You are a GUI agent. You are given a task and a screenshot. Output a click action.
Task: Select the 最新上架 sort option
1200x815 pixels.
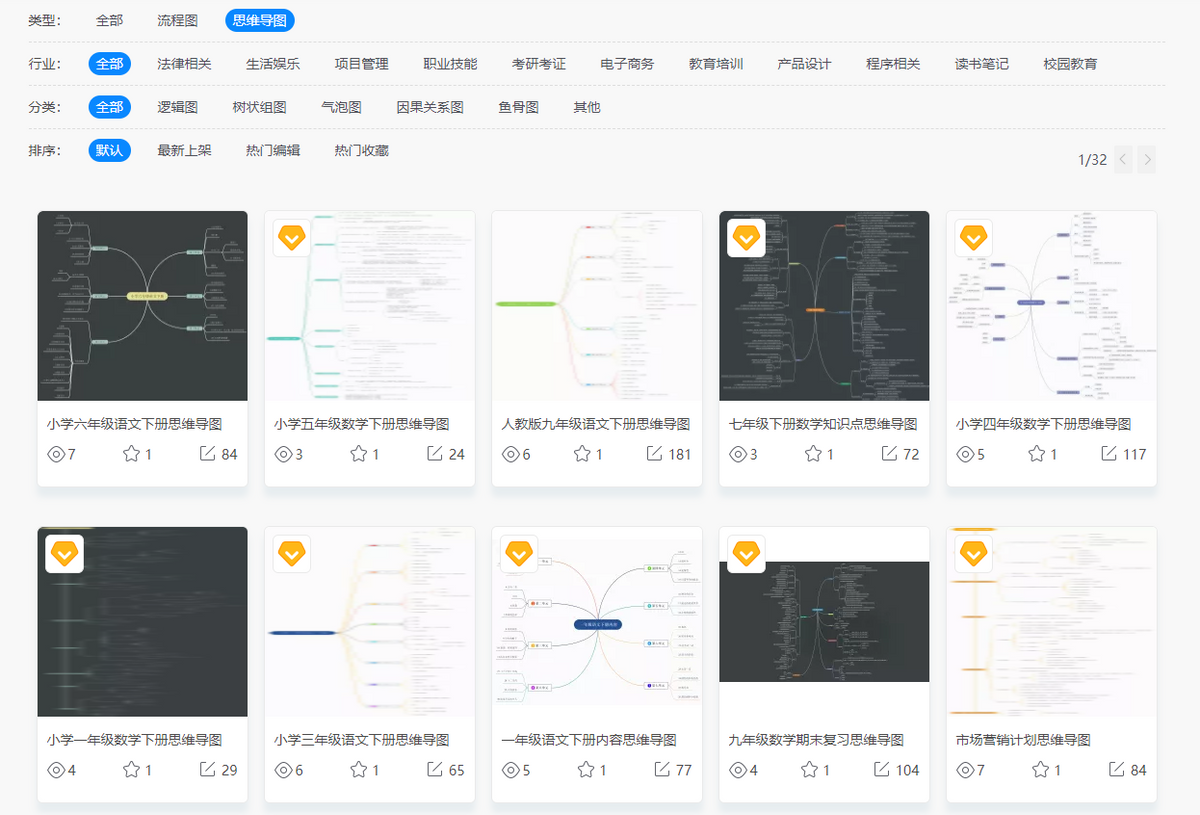pyautogui.click(x=185, y=152)
